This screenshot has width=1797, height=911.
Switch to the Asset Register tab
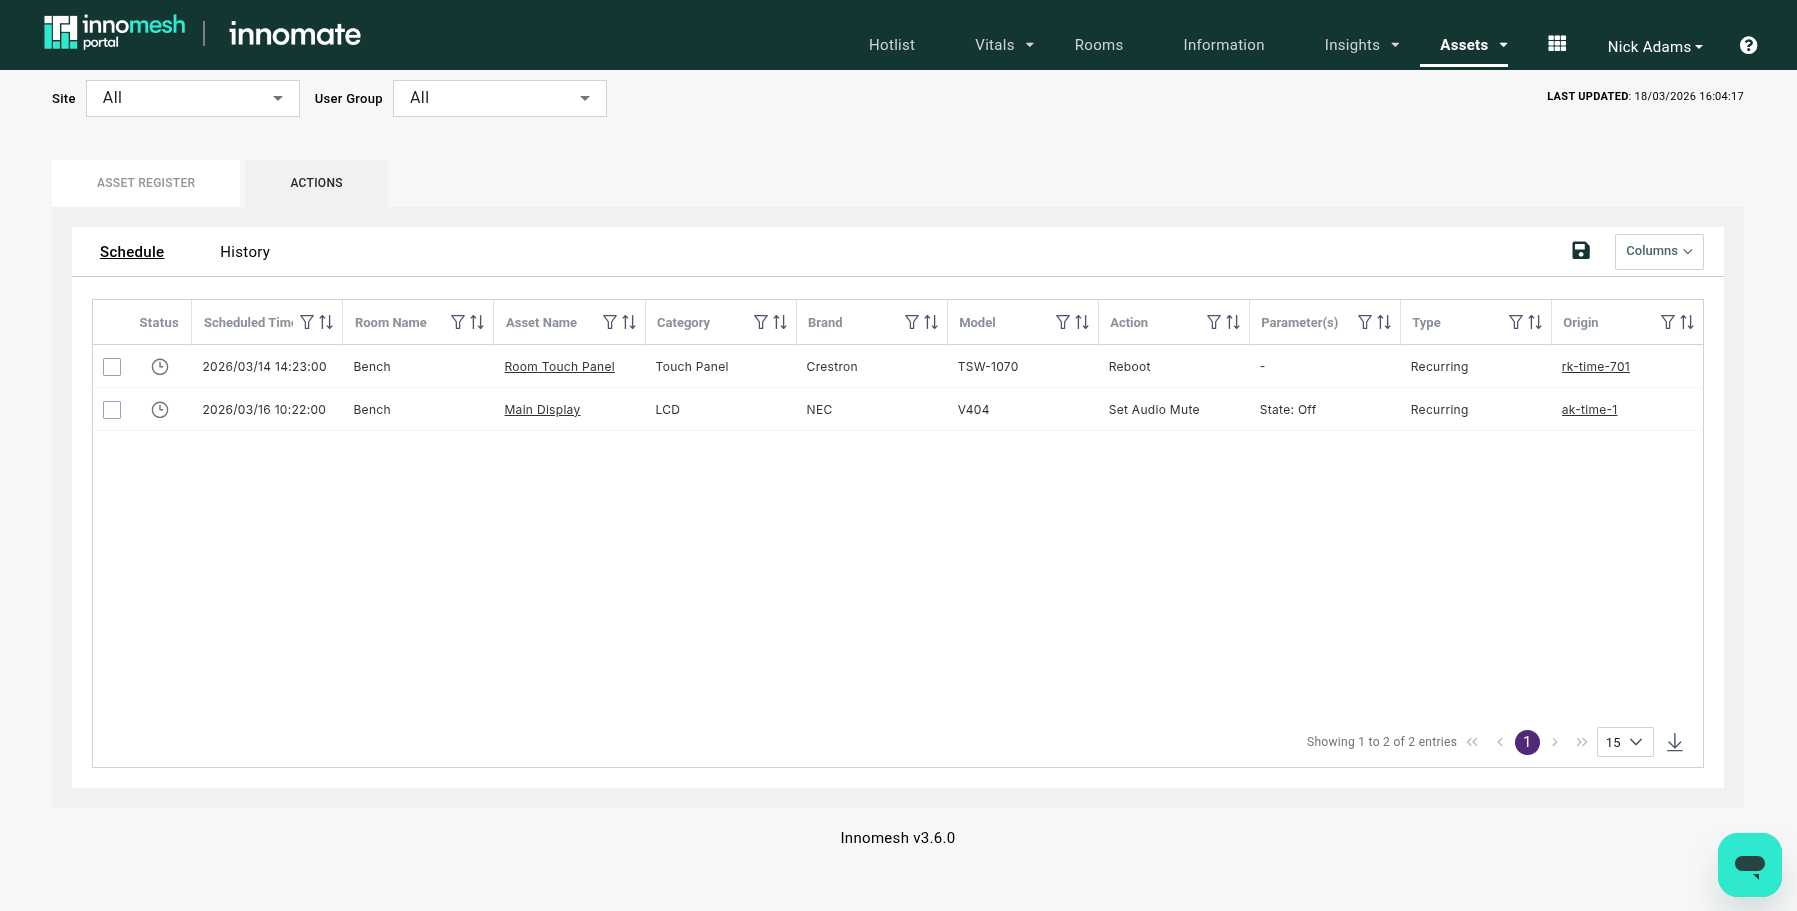click(x=146, y=183)
